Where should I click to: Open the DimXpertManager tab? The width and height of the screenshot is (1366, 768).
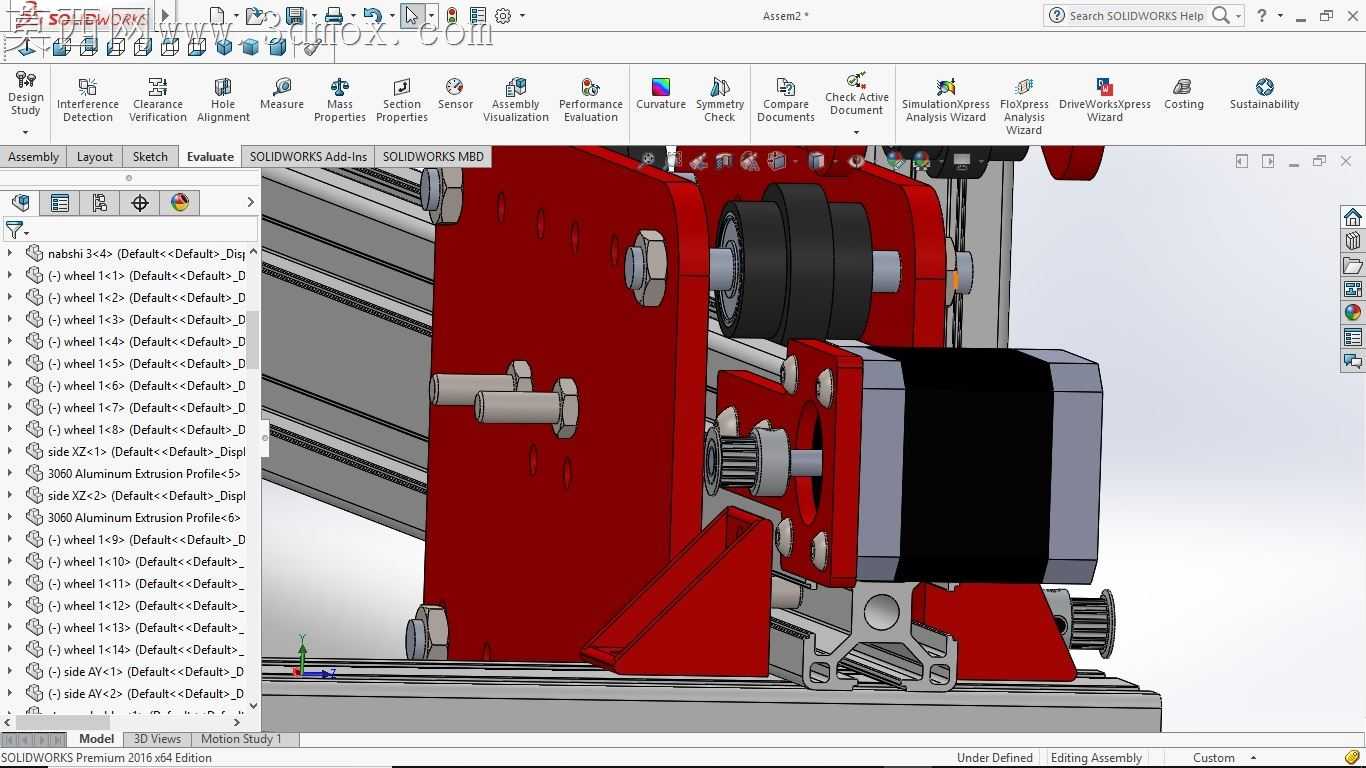click(x=140, y=203)
